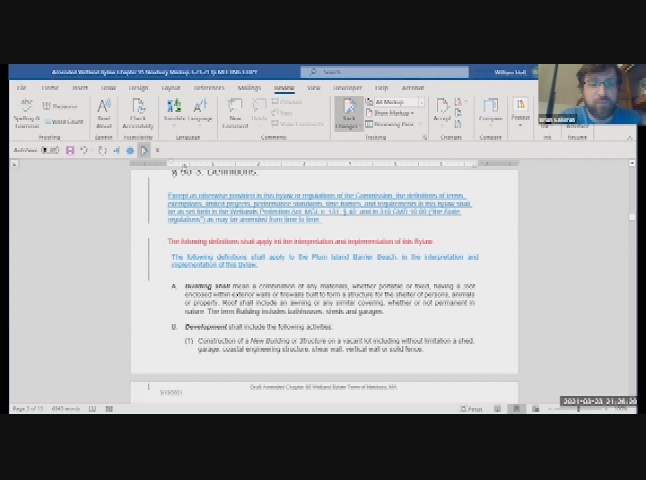The image size is (646, 480).
Task: Insert a New Comment
Action: tap(236, 112)
